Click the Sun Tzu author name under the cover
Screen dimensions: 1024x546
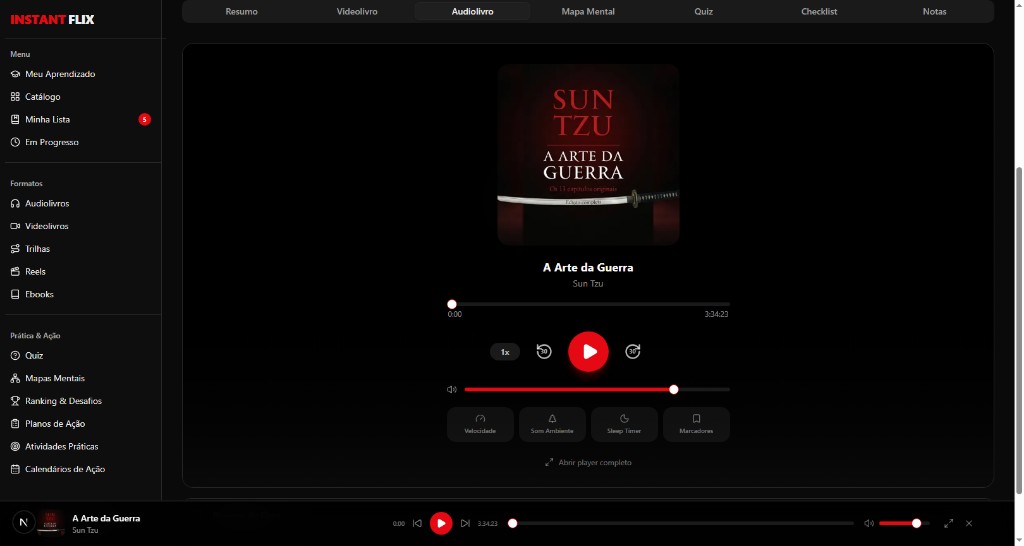(588, 283)
